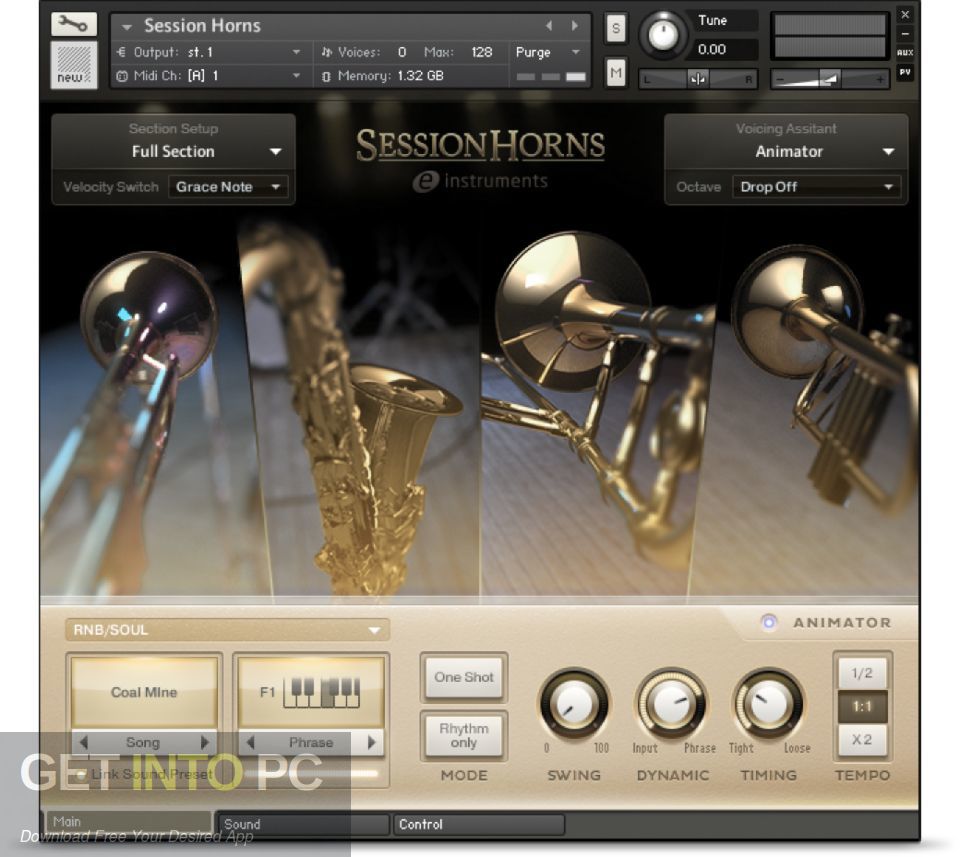960x857 pixels.
Task: Click the Song label bar
Action: pyautogui.click(x=143, y=743)
